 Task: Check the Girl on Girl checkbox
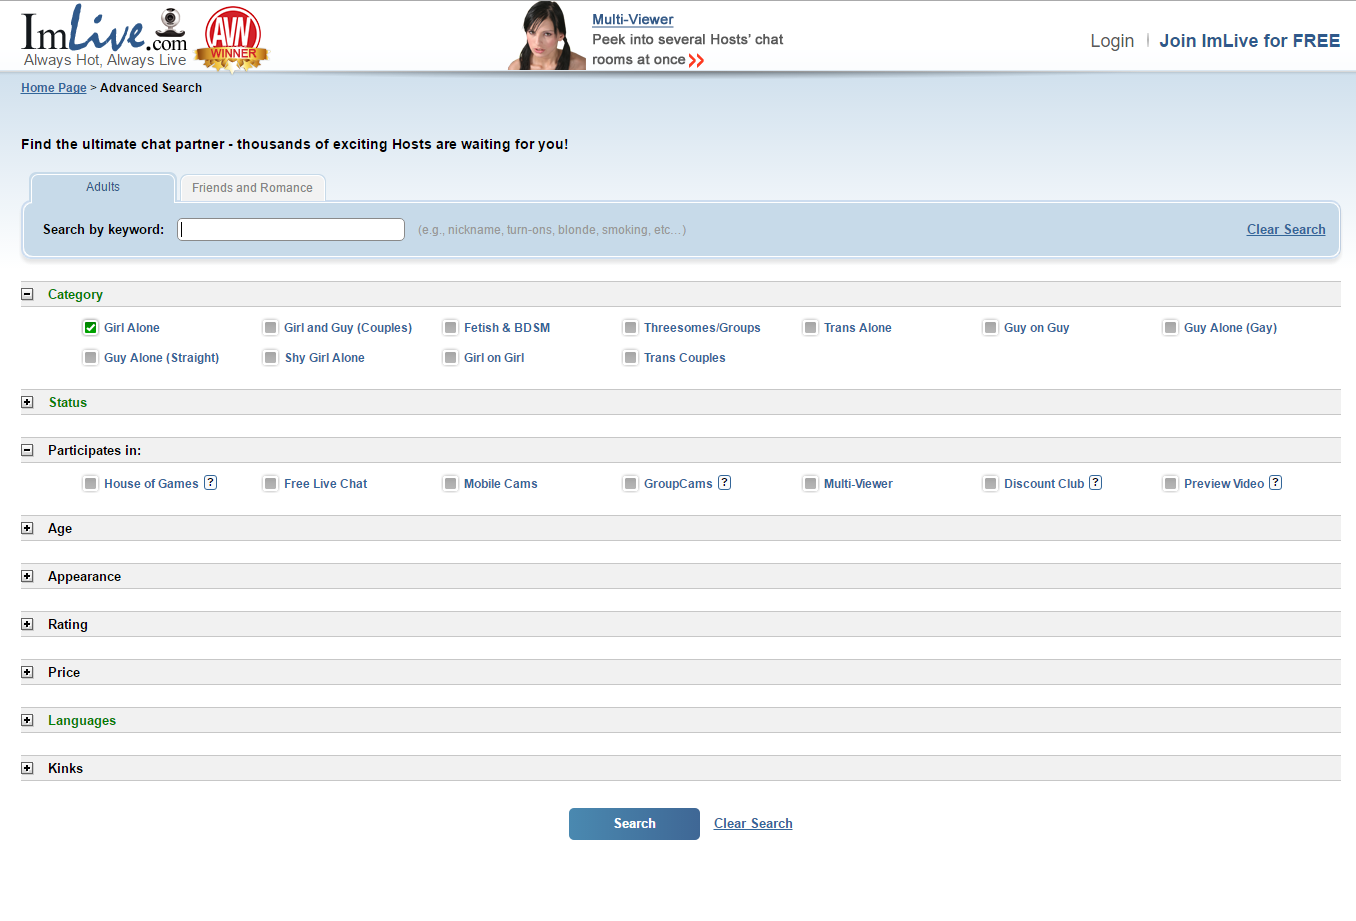coord(451,358)
